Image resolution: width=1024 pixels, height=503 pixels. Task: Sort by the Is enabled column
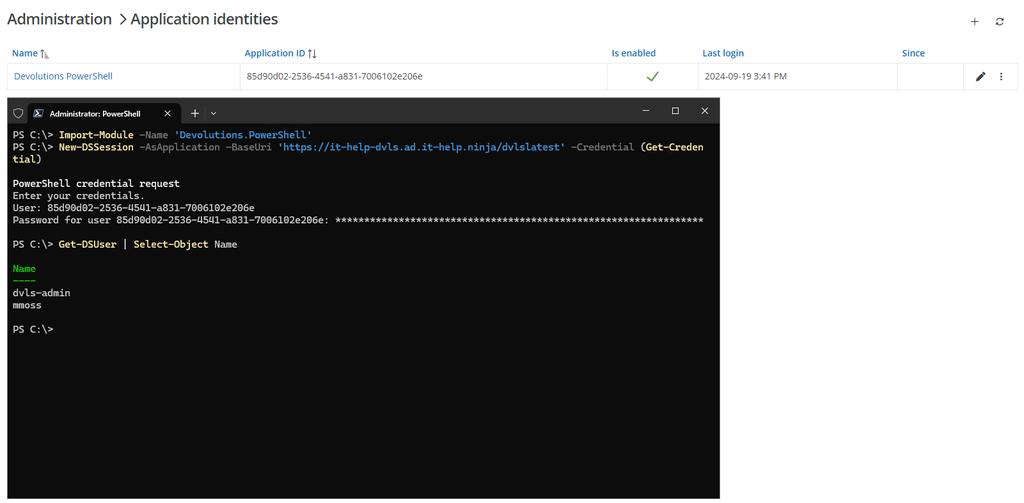[x=634, y=53]
